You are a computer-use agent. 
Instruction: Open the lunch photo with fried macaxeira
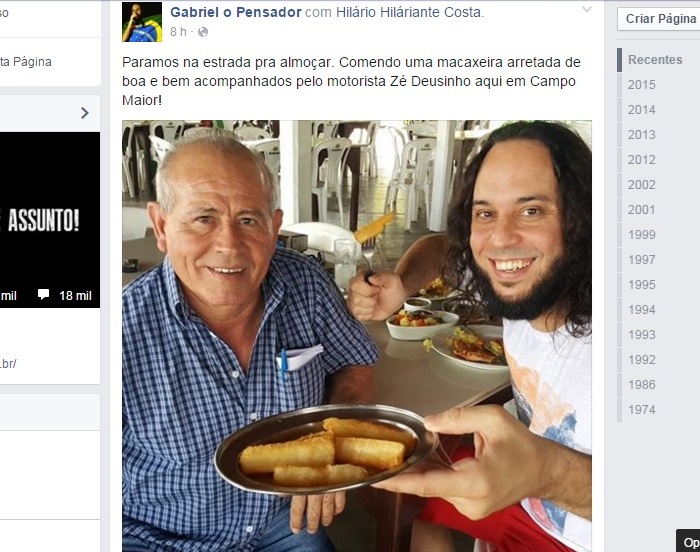tap(357, 336)
